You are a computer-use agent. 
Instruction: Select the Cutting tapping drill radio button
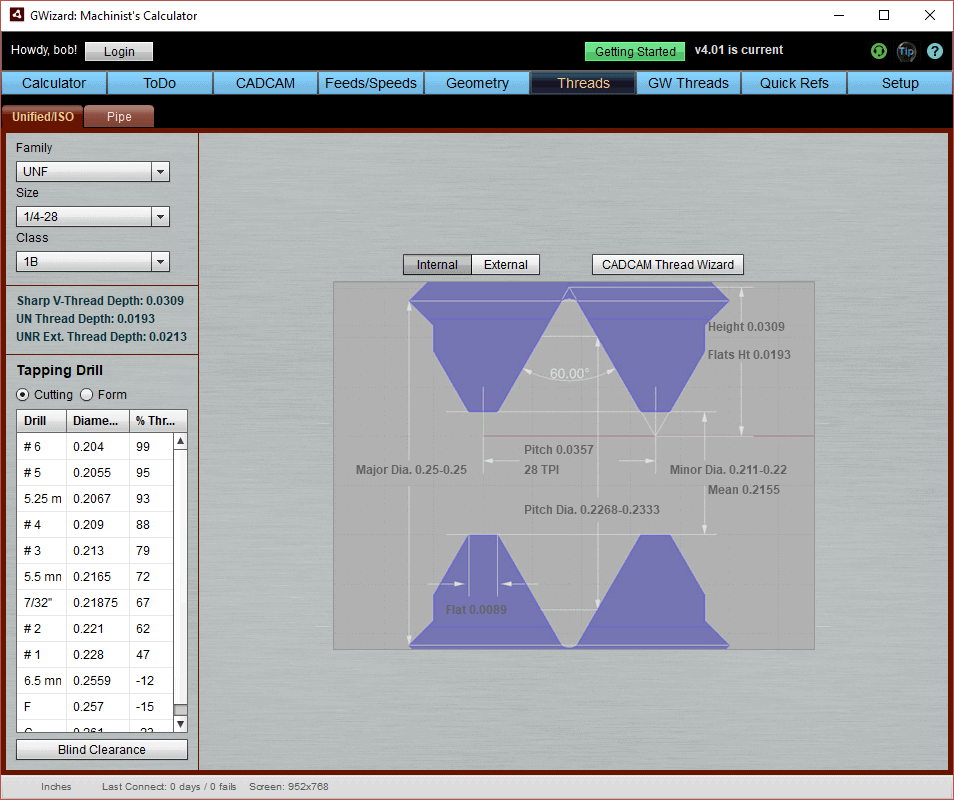pyautogui.click(x=22, y=395)
